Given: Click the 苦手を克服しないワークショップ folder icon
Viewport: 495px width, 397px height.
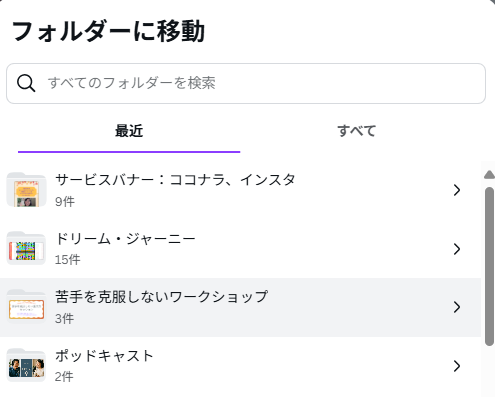Looking at the screenshot, I should [x=26, y=307].
